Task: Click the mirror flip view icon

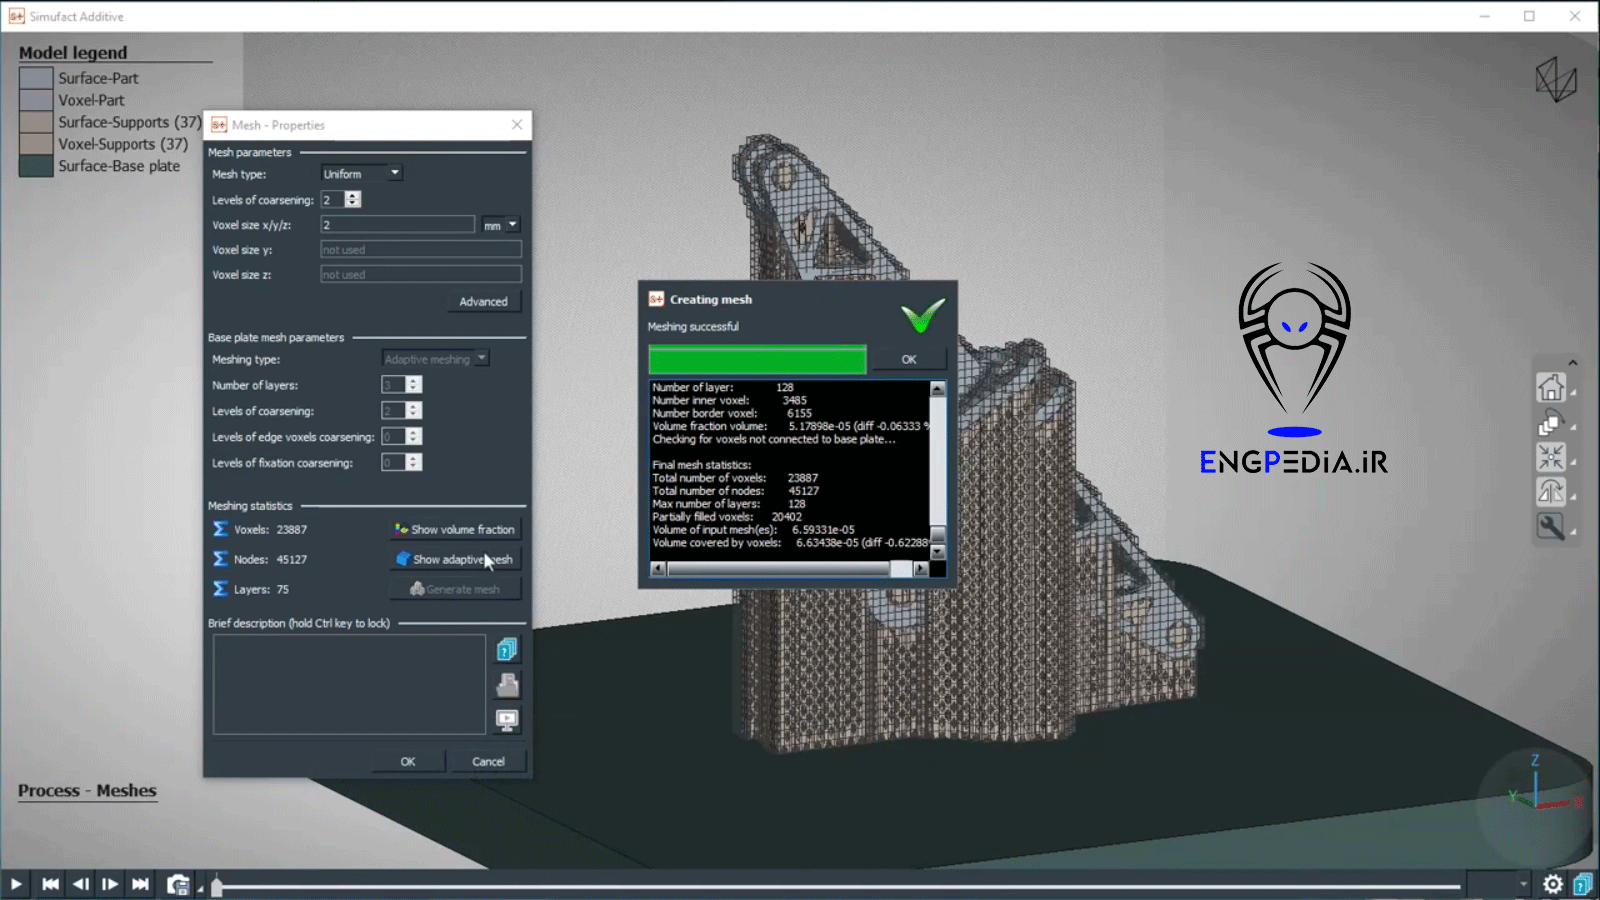Action: 1551,491
